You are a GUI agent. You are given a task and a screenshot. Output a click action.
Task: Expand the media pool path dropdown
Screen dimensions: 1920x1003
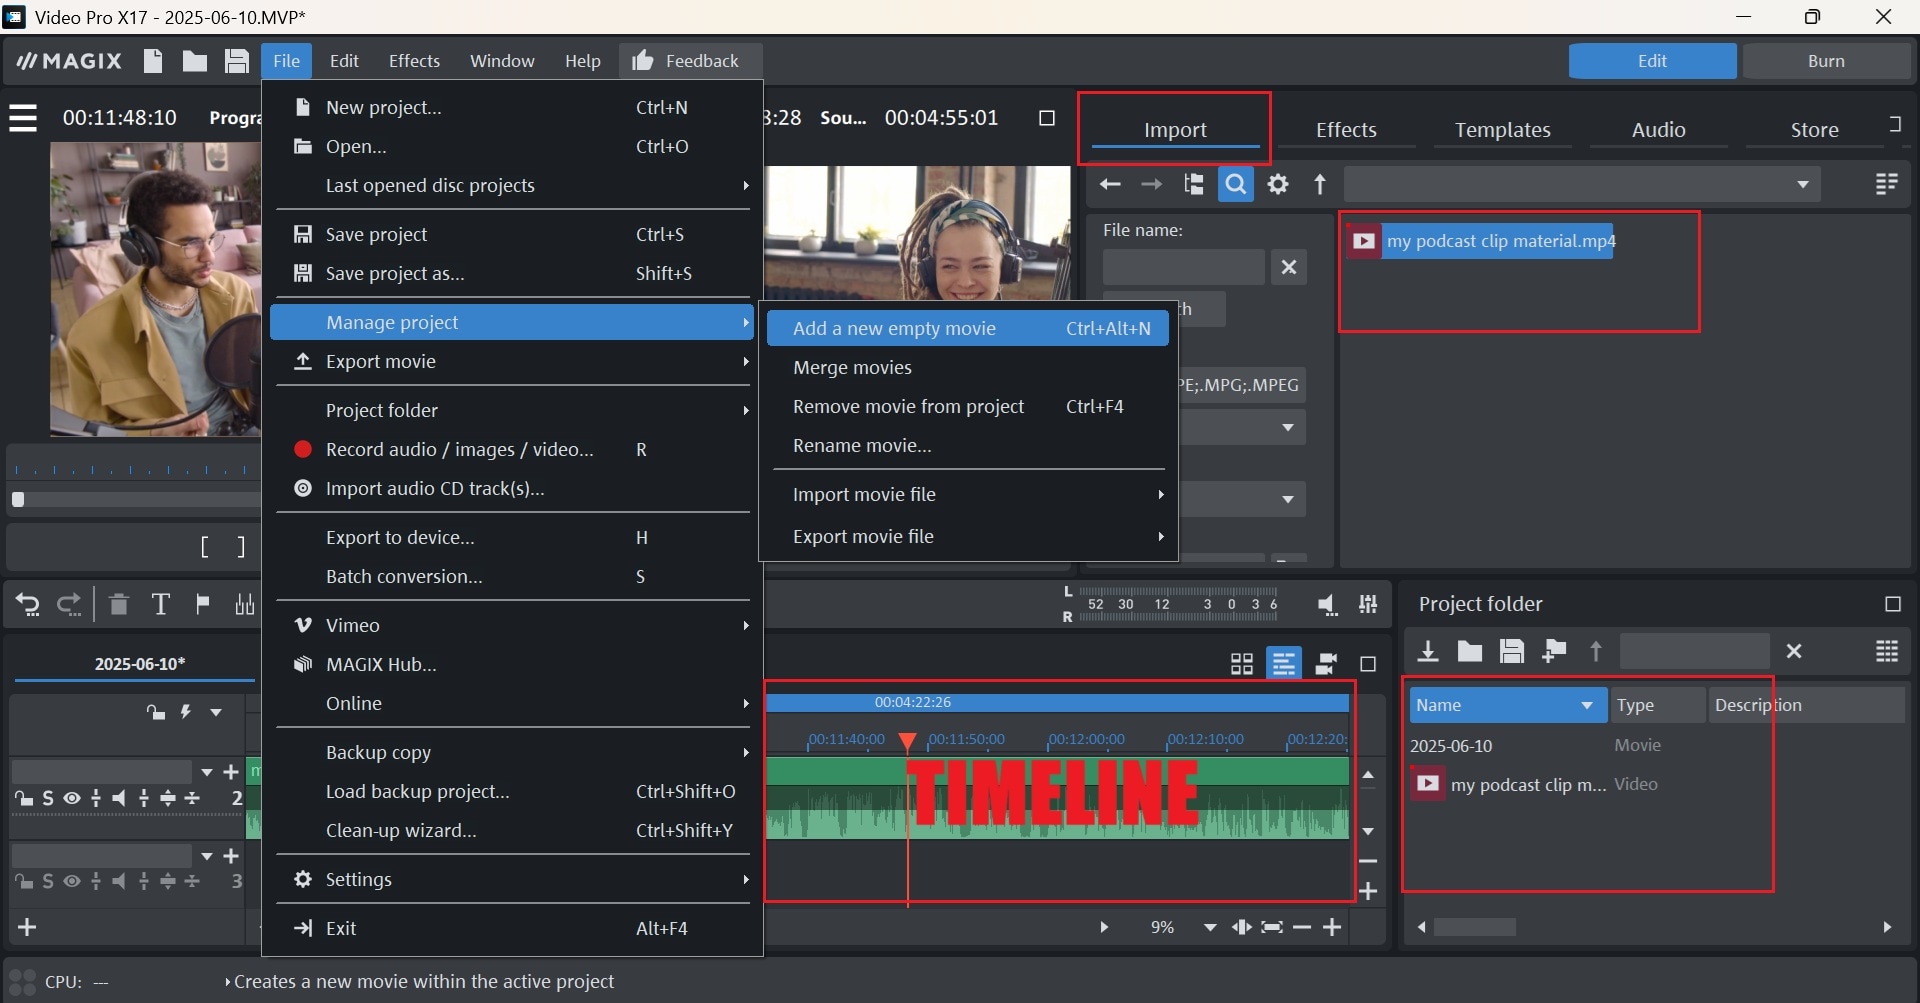tap(1802, 184)
